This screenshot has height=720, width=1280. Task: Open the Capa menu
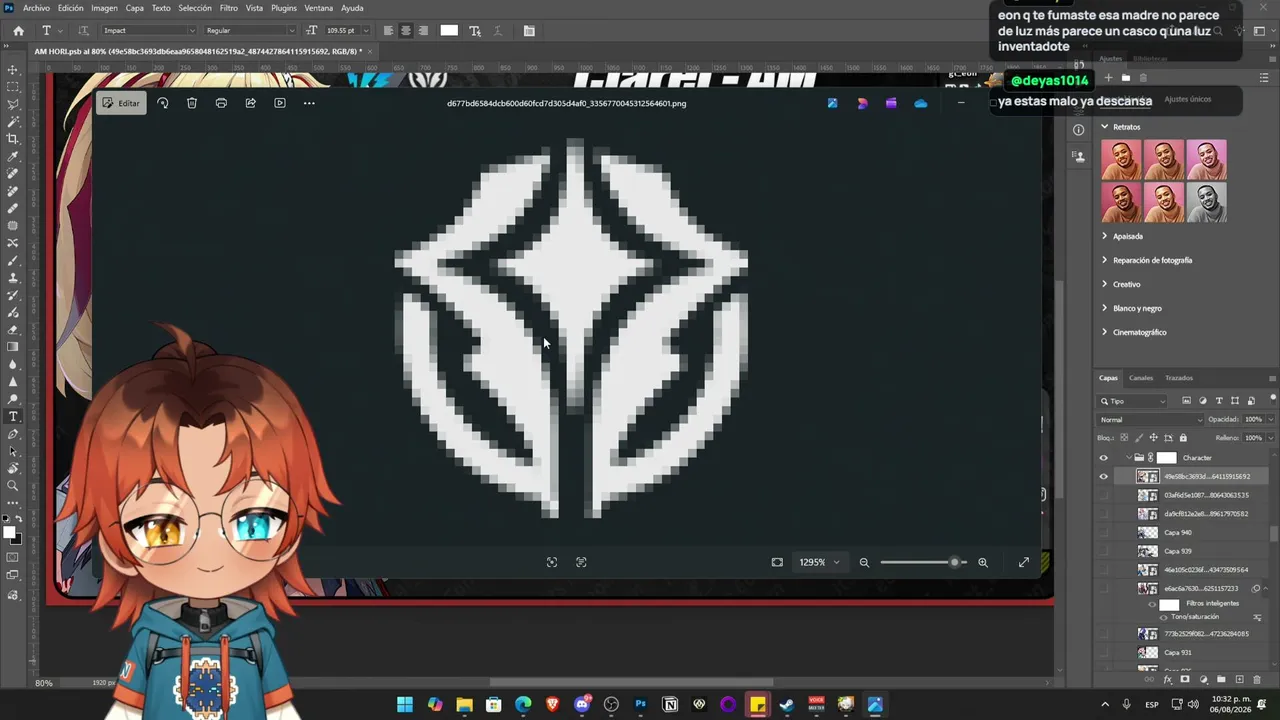click(x=134, y=8)
